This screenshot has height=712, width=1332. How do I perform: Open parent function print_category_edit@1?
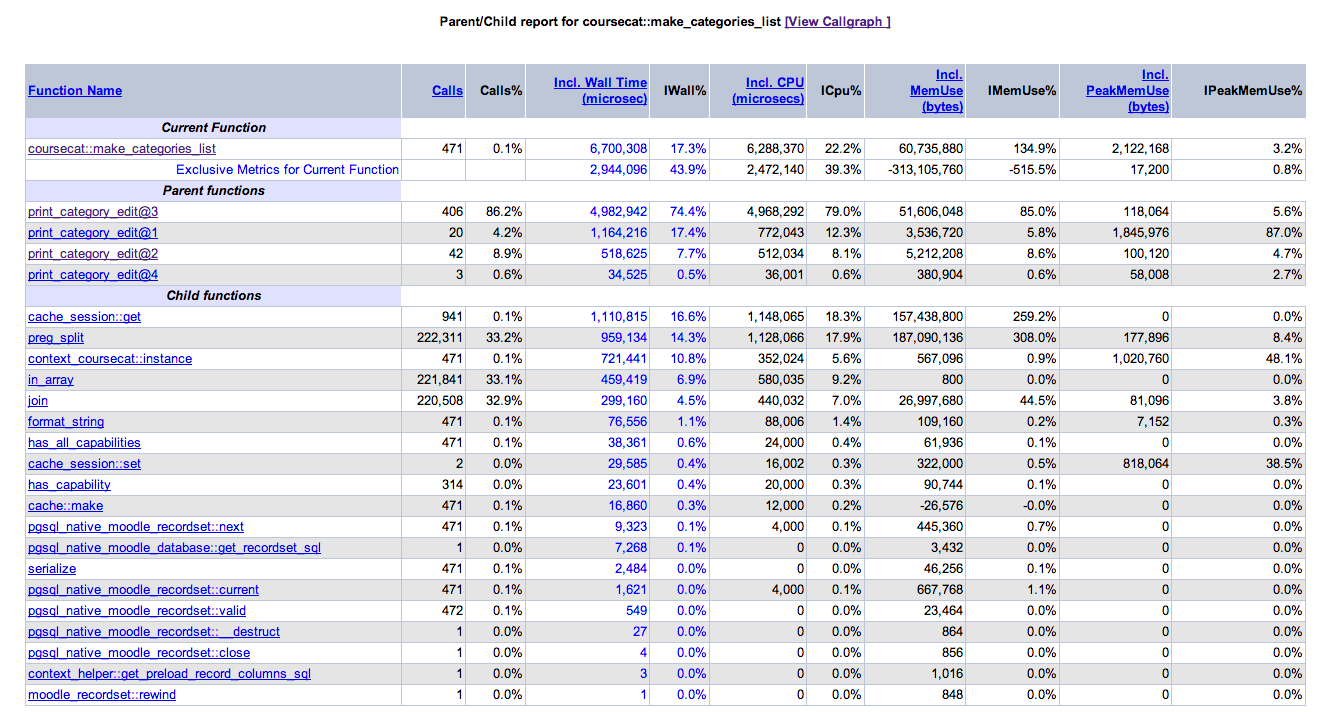pyautogui.click(x=93, y=232)
